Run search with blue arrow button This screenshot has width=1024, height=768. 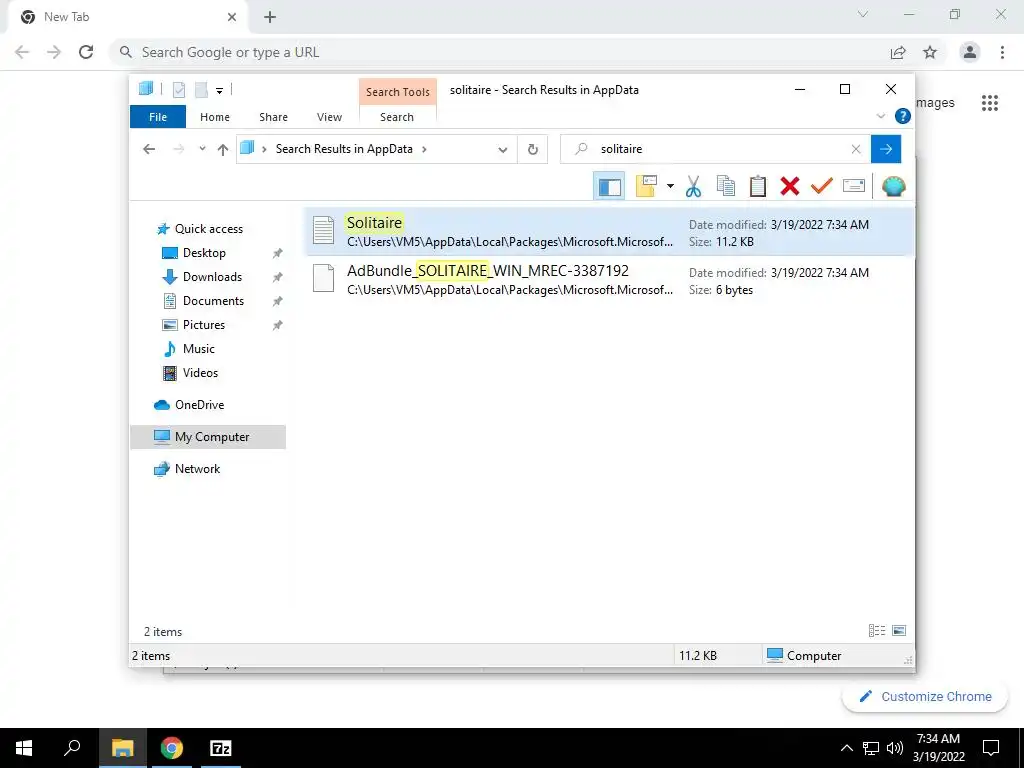click(886, 150)
